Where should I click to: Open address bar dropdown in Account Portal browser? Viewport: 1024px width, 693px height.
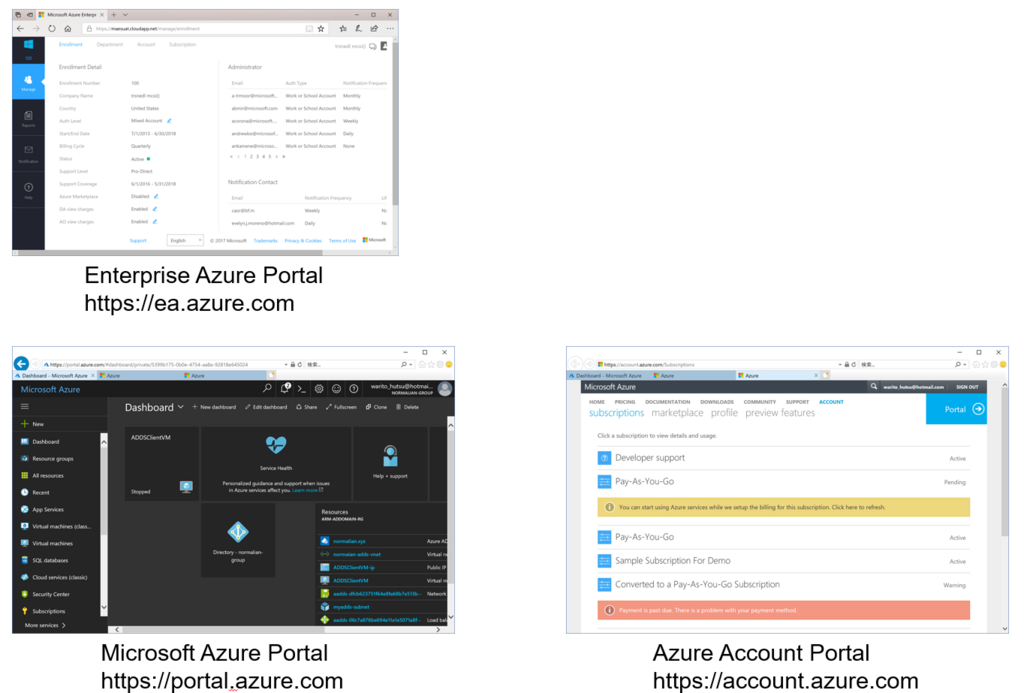coord(840,364)
